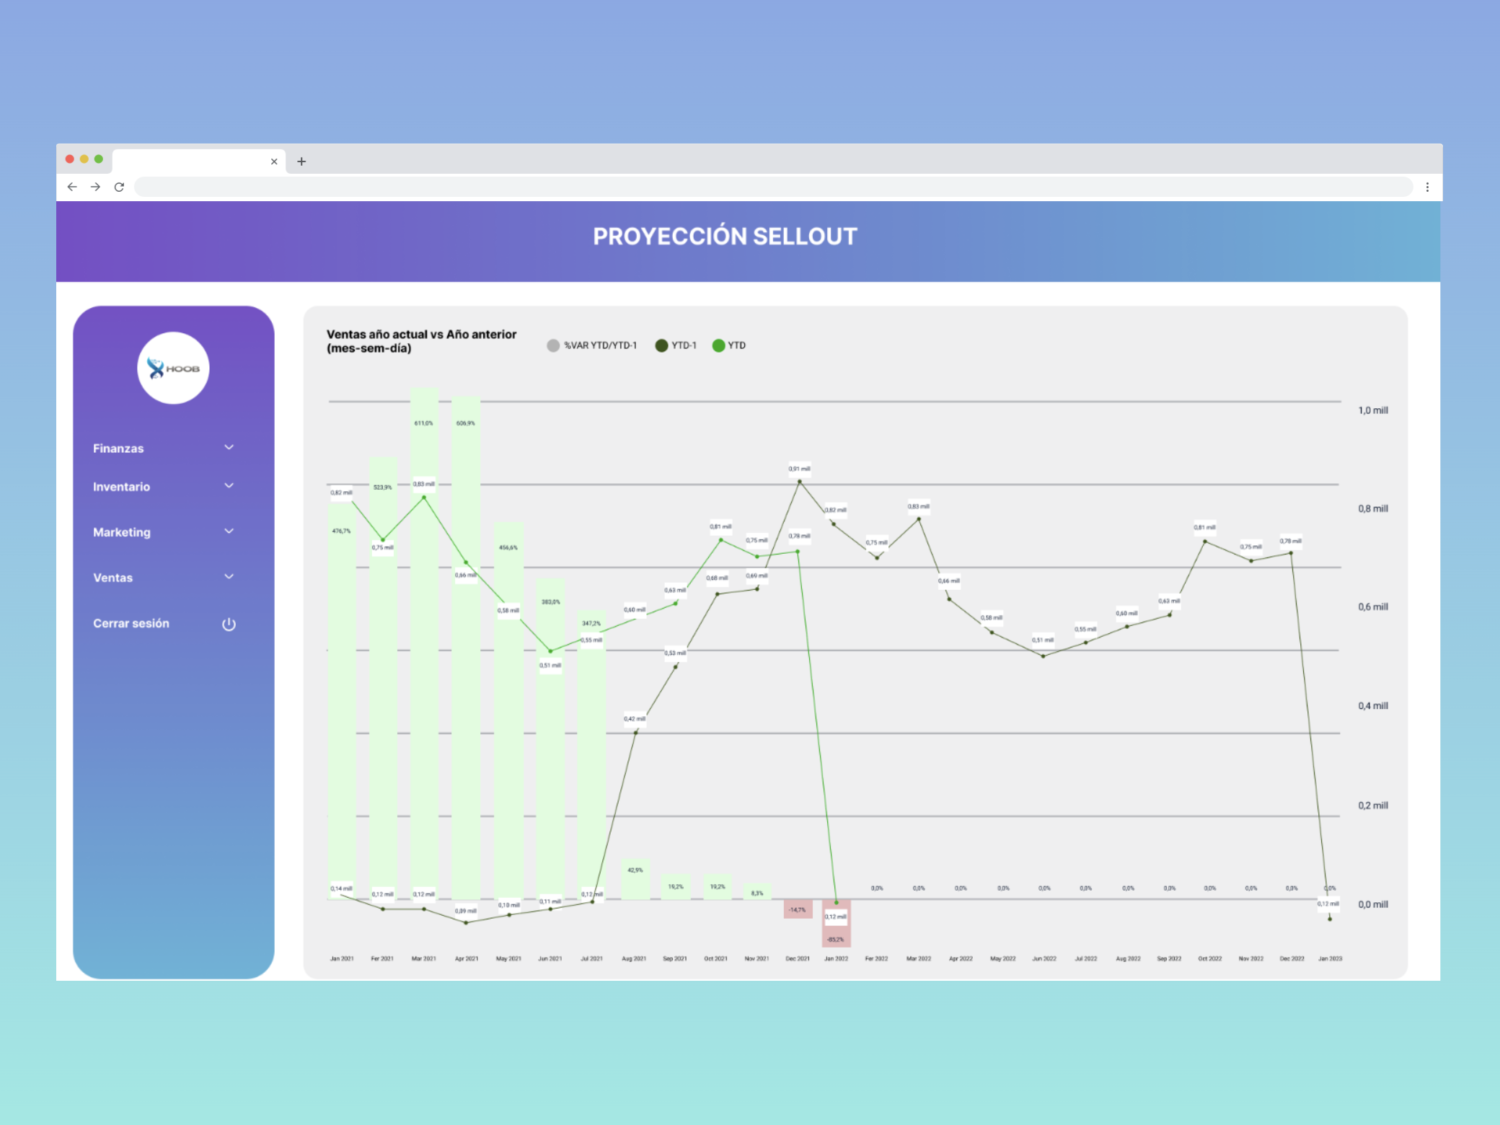Click the Cerrar sesión link

[x=131, y=624]
